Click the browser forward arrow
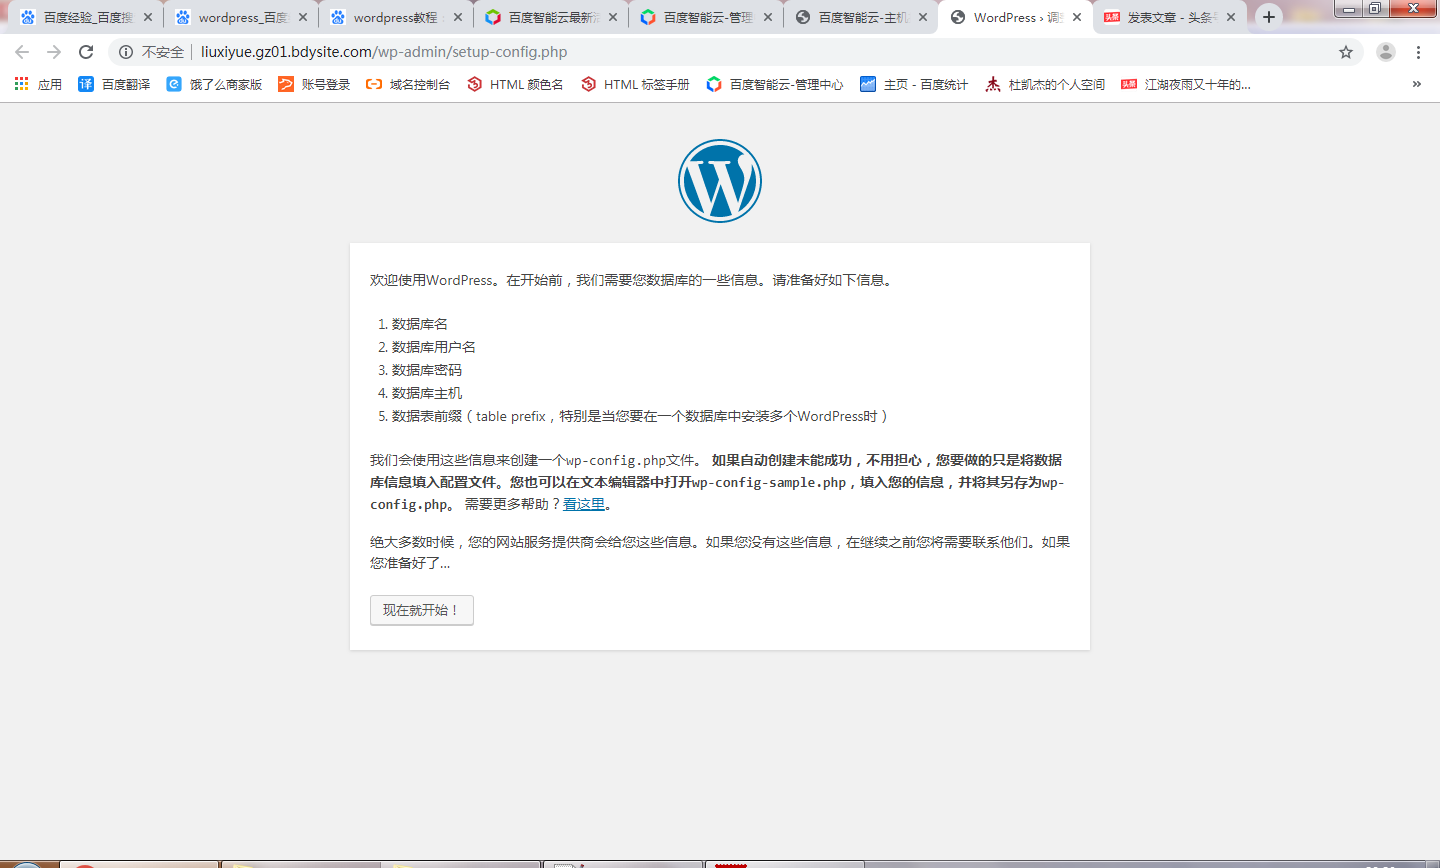 click(54, 52)
